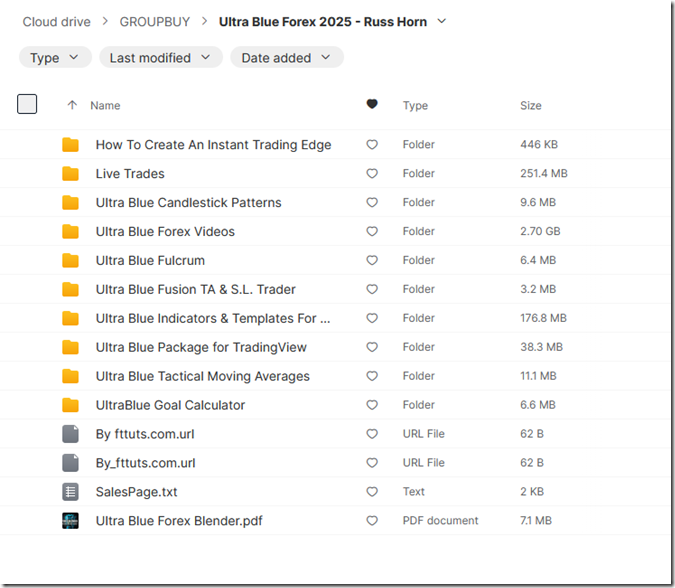Favorite the By fttuts.com.url file
The height and width of the screenshot is (588, 675).
[x=372, y=434]
